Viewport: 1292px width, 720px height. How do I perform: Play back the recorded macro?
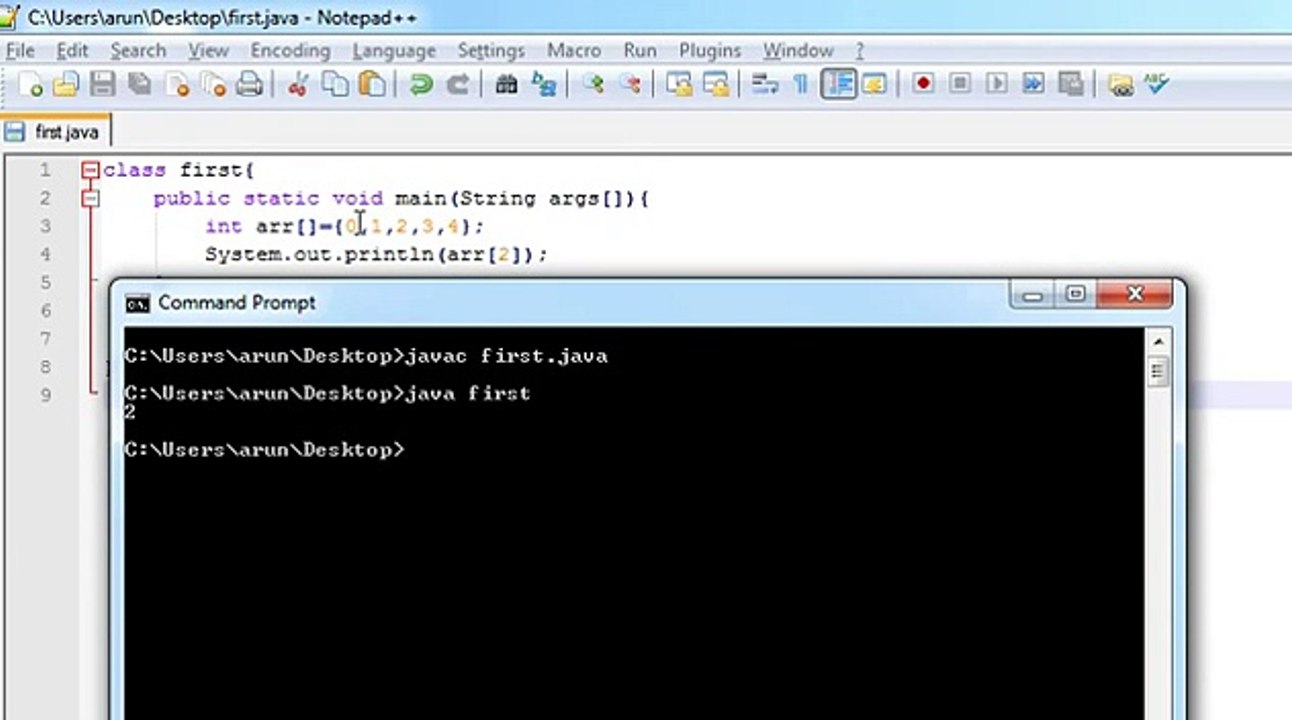[996, 85]
